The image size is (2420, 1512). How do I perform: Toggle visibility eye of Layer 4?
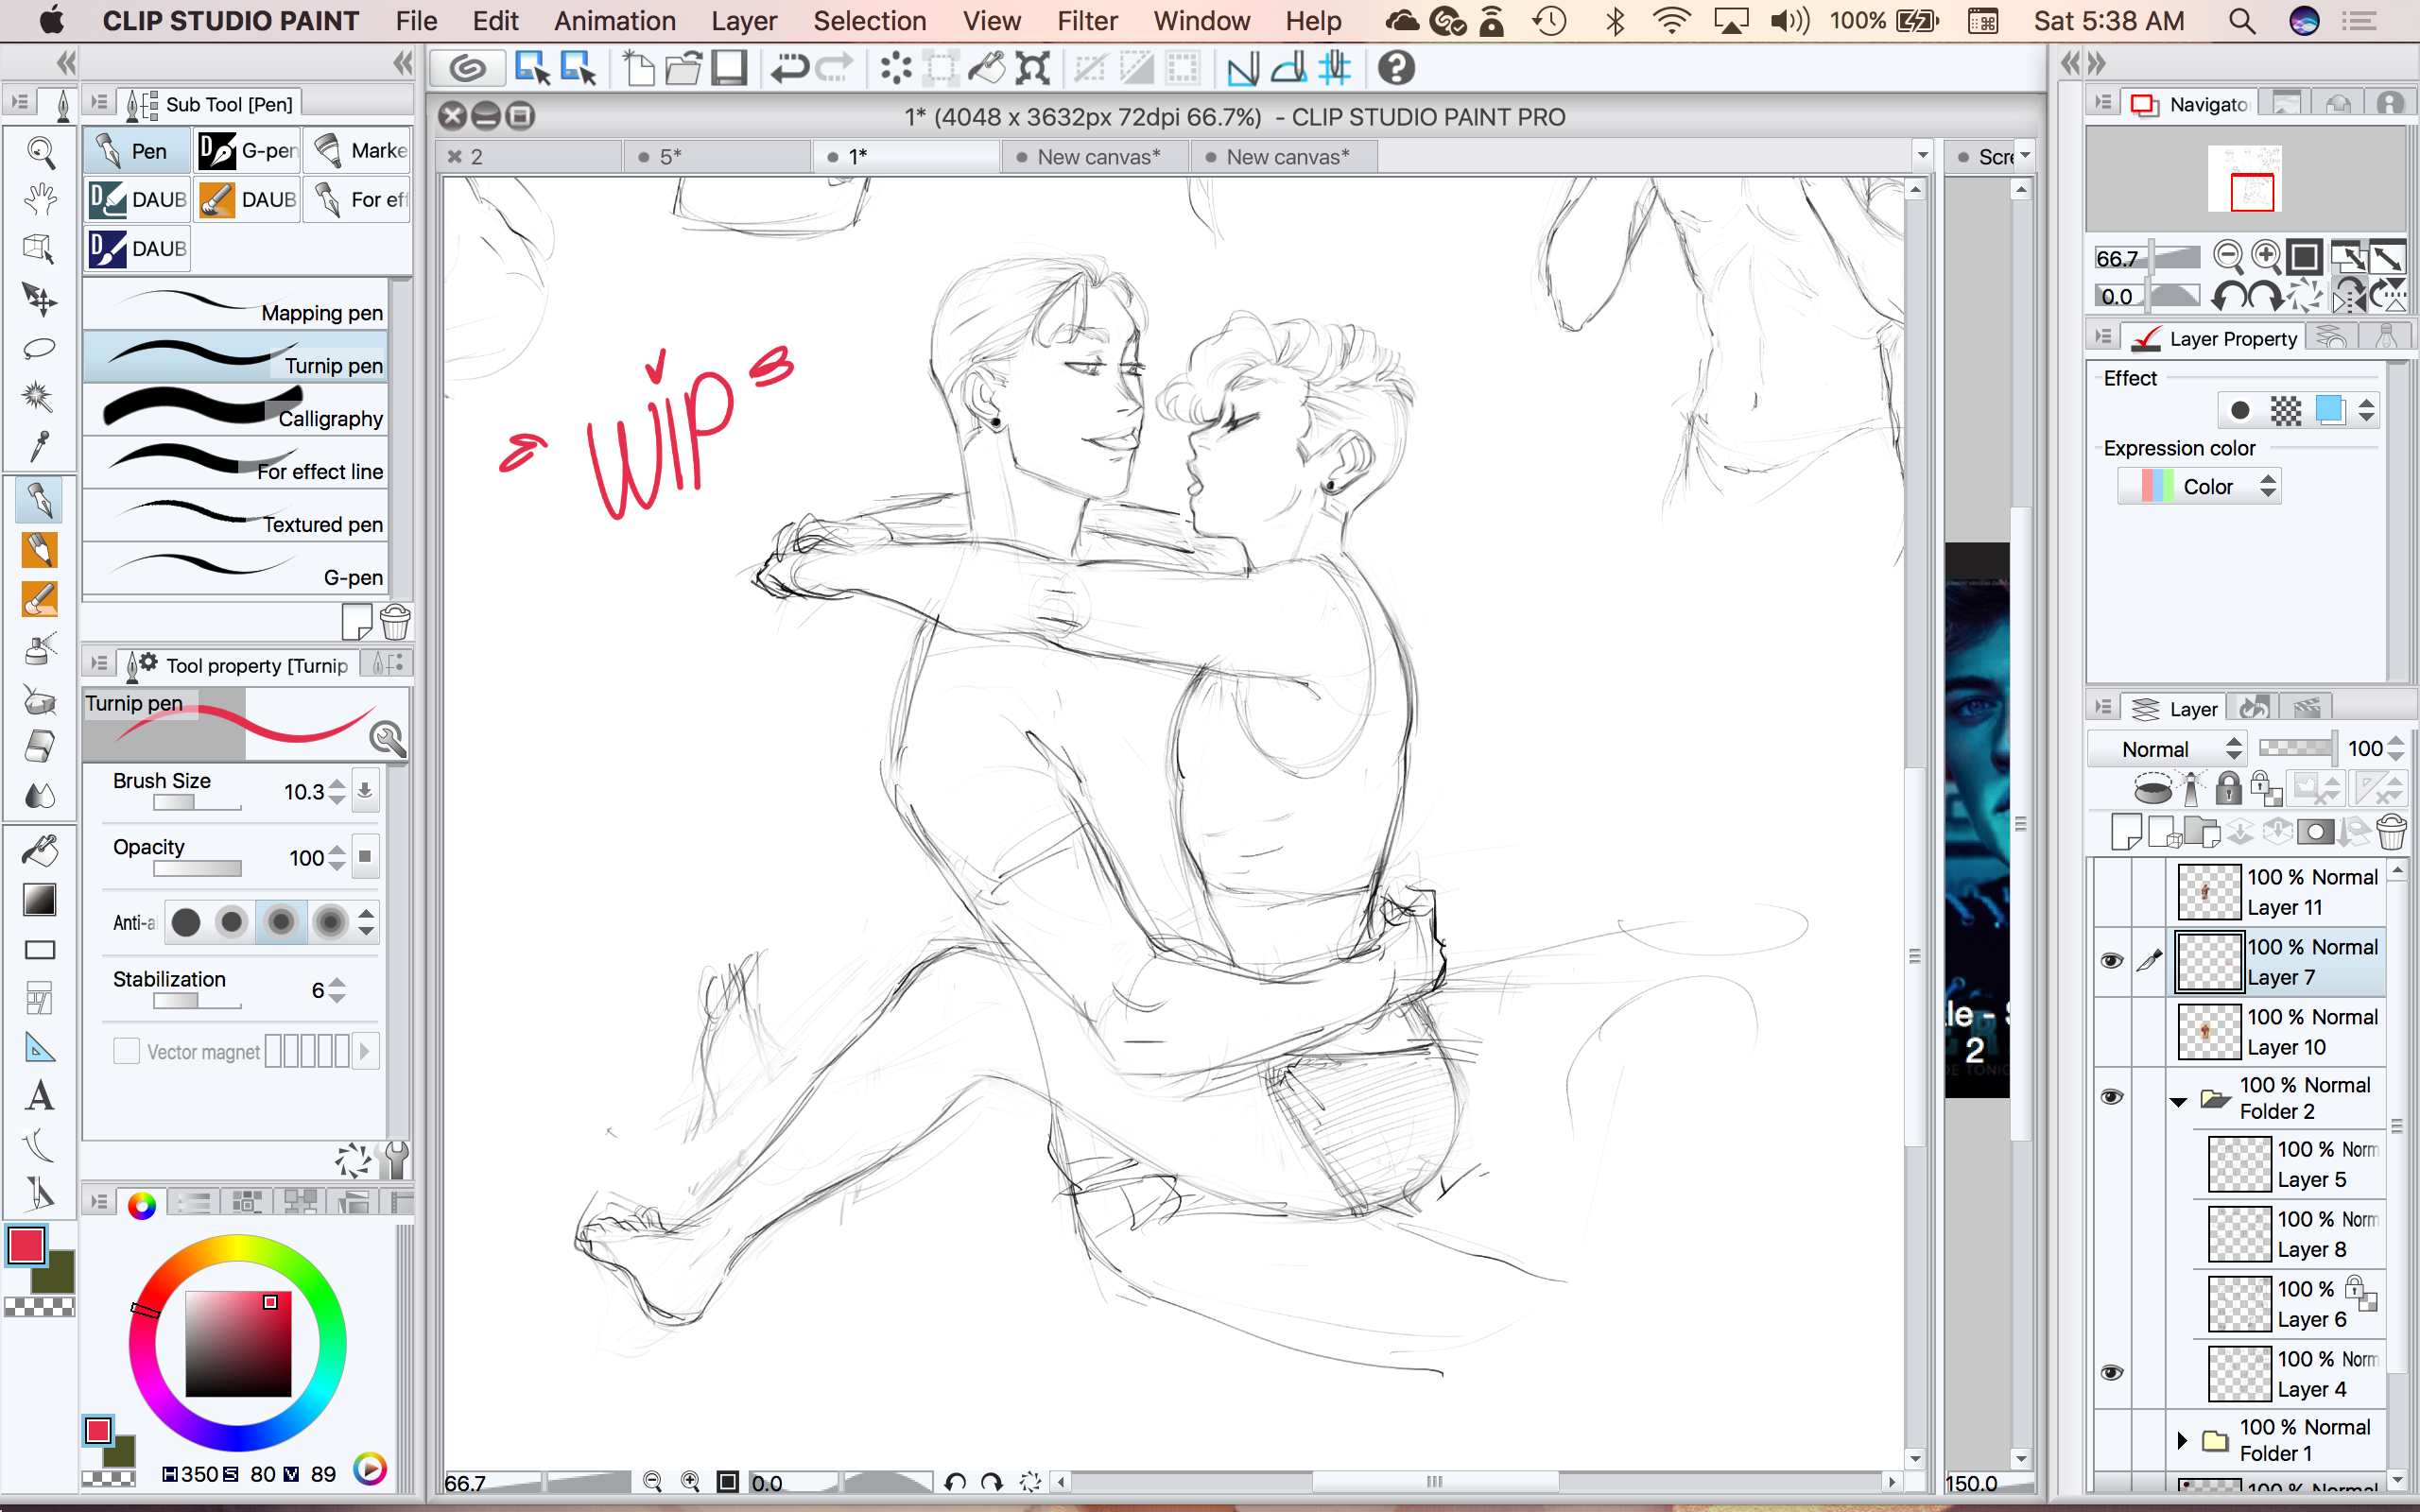[2111, 1373]
